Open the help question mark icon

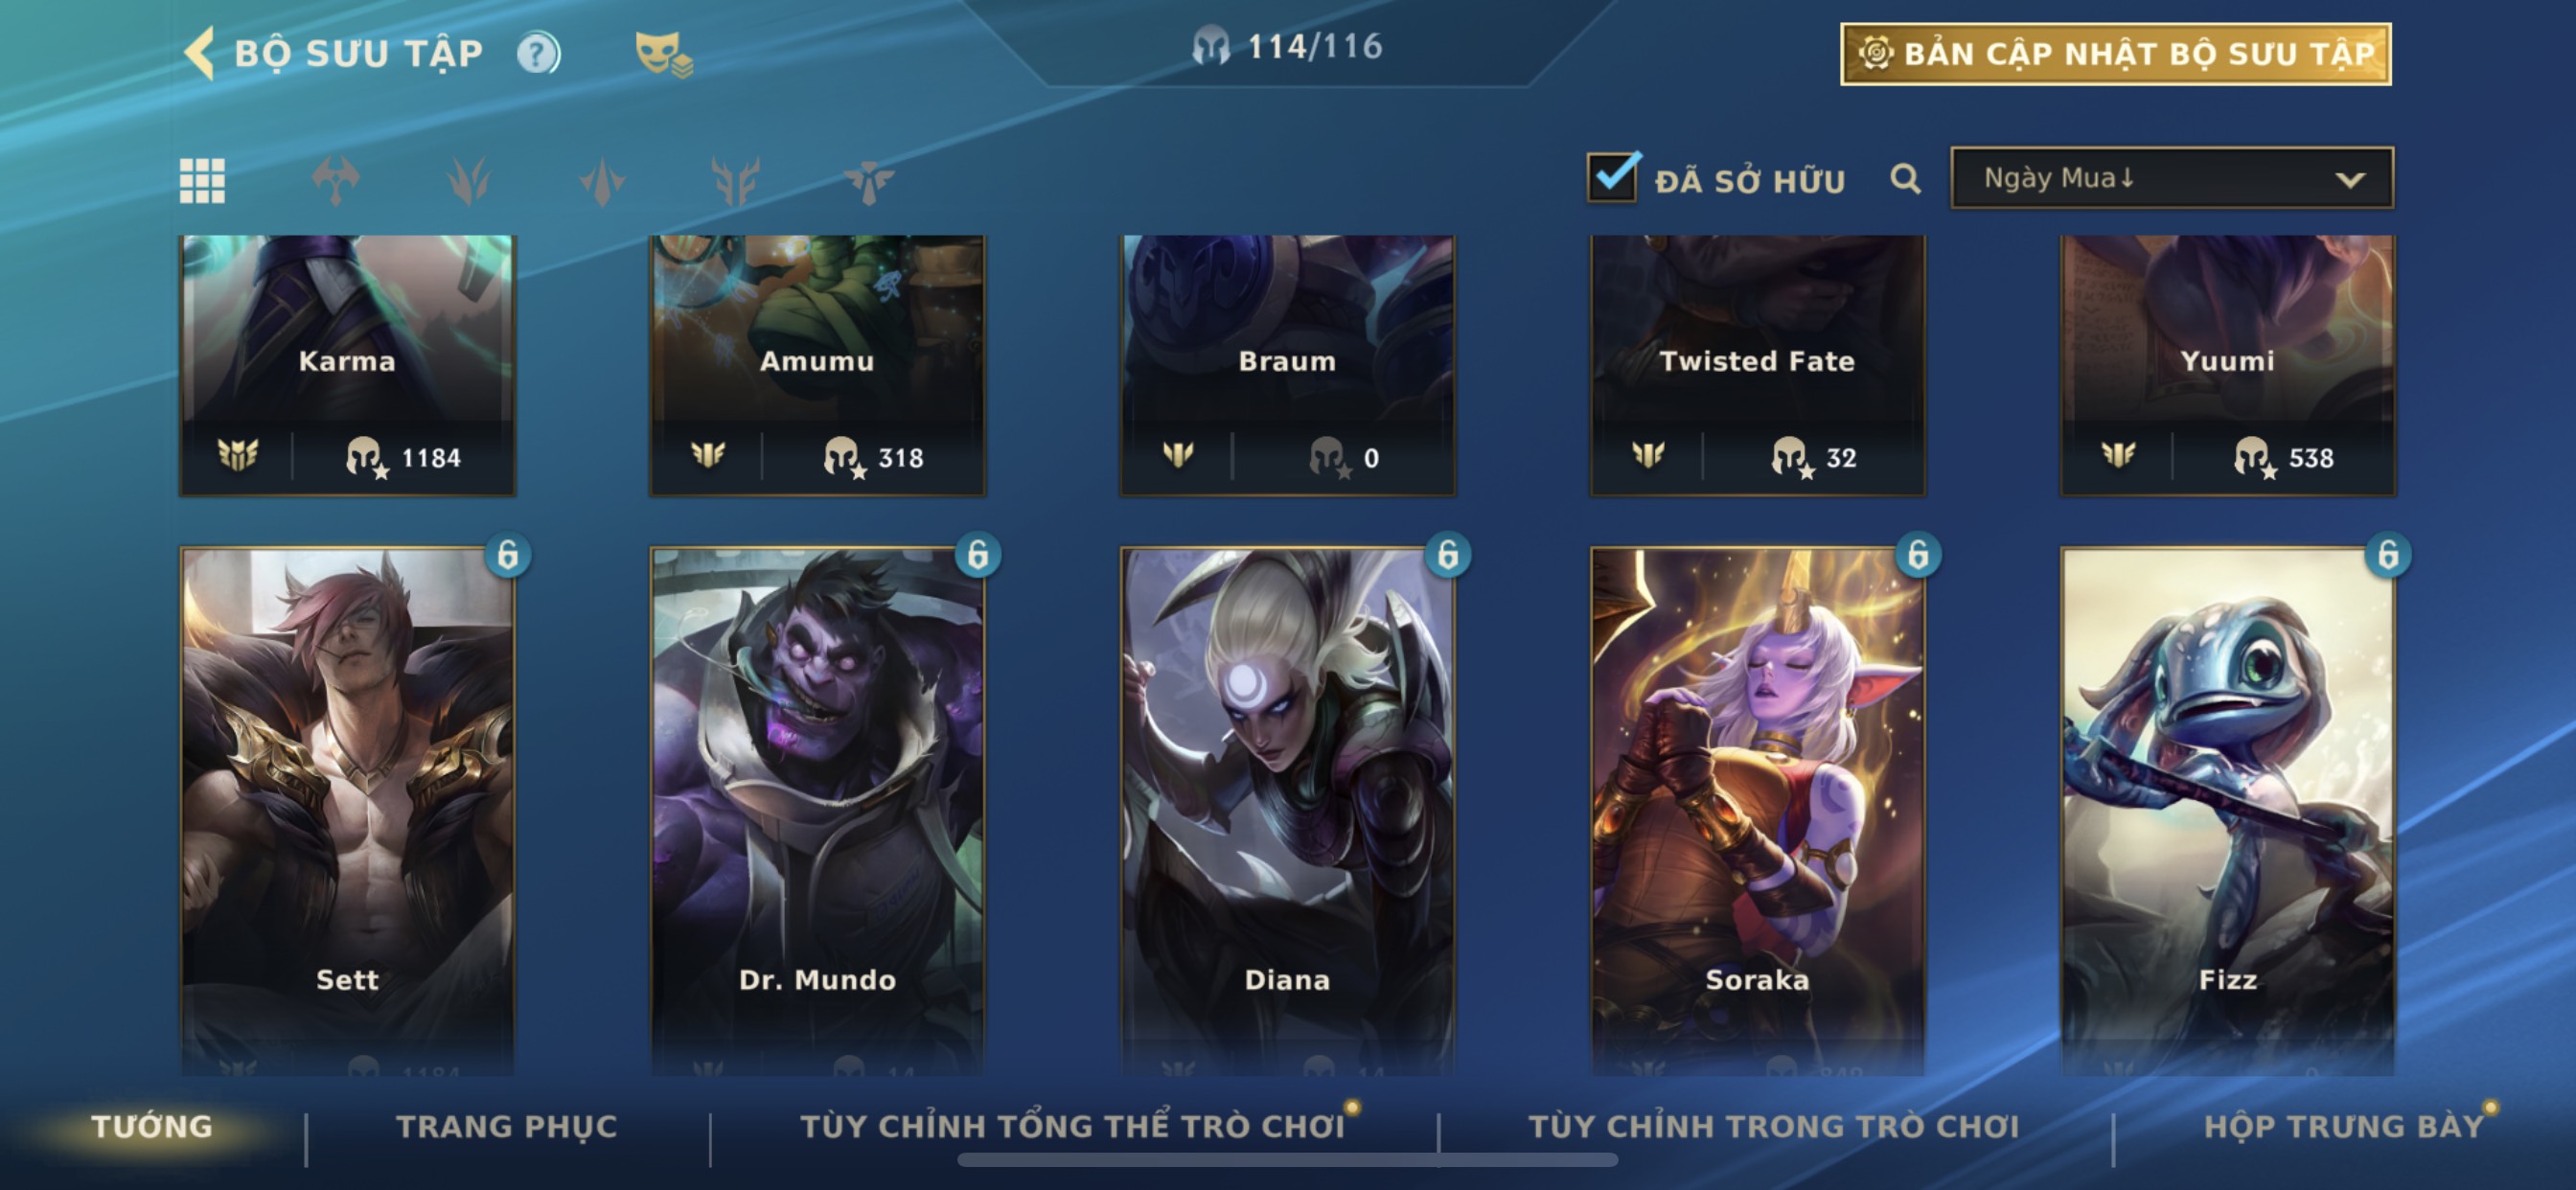click(538, 53)
